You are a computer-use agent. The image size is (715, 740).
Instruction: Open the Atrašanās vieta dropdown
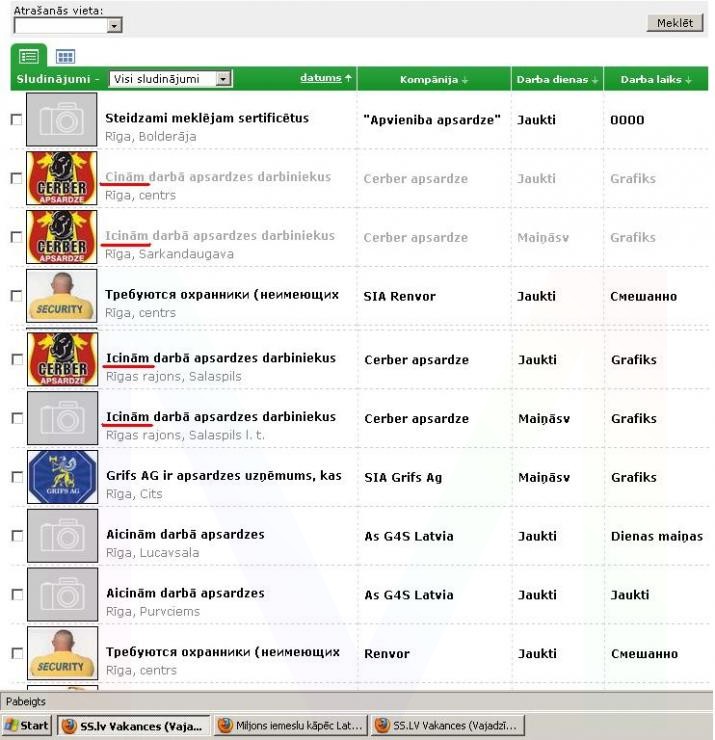(114, 26)
